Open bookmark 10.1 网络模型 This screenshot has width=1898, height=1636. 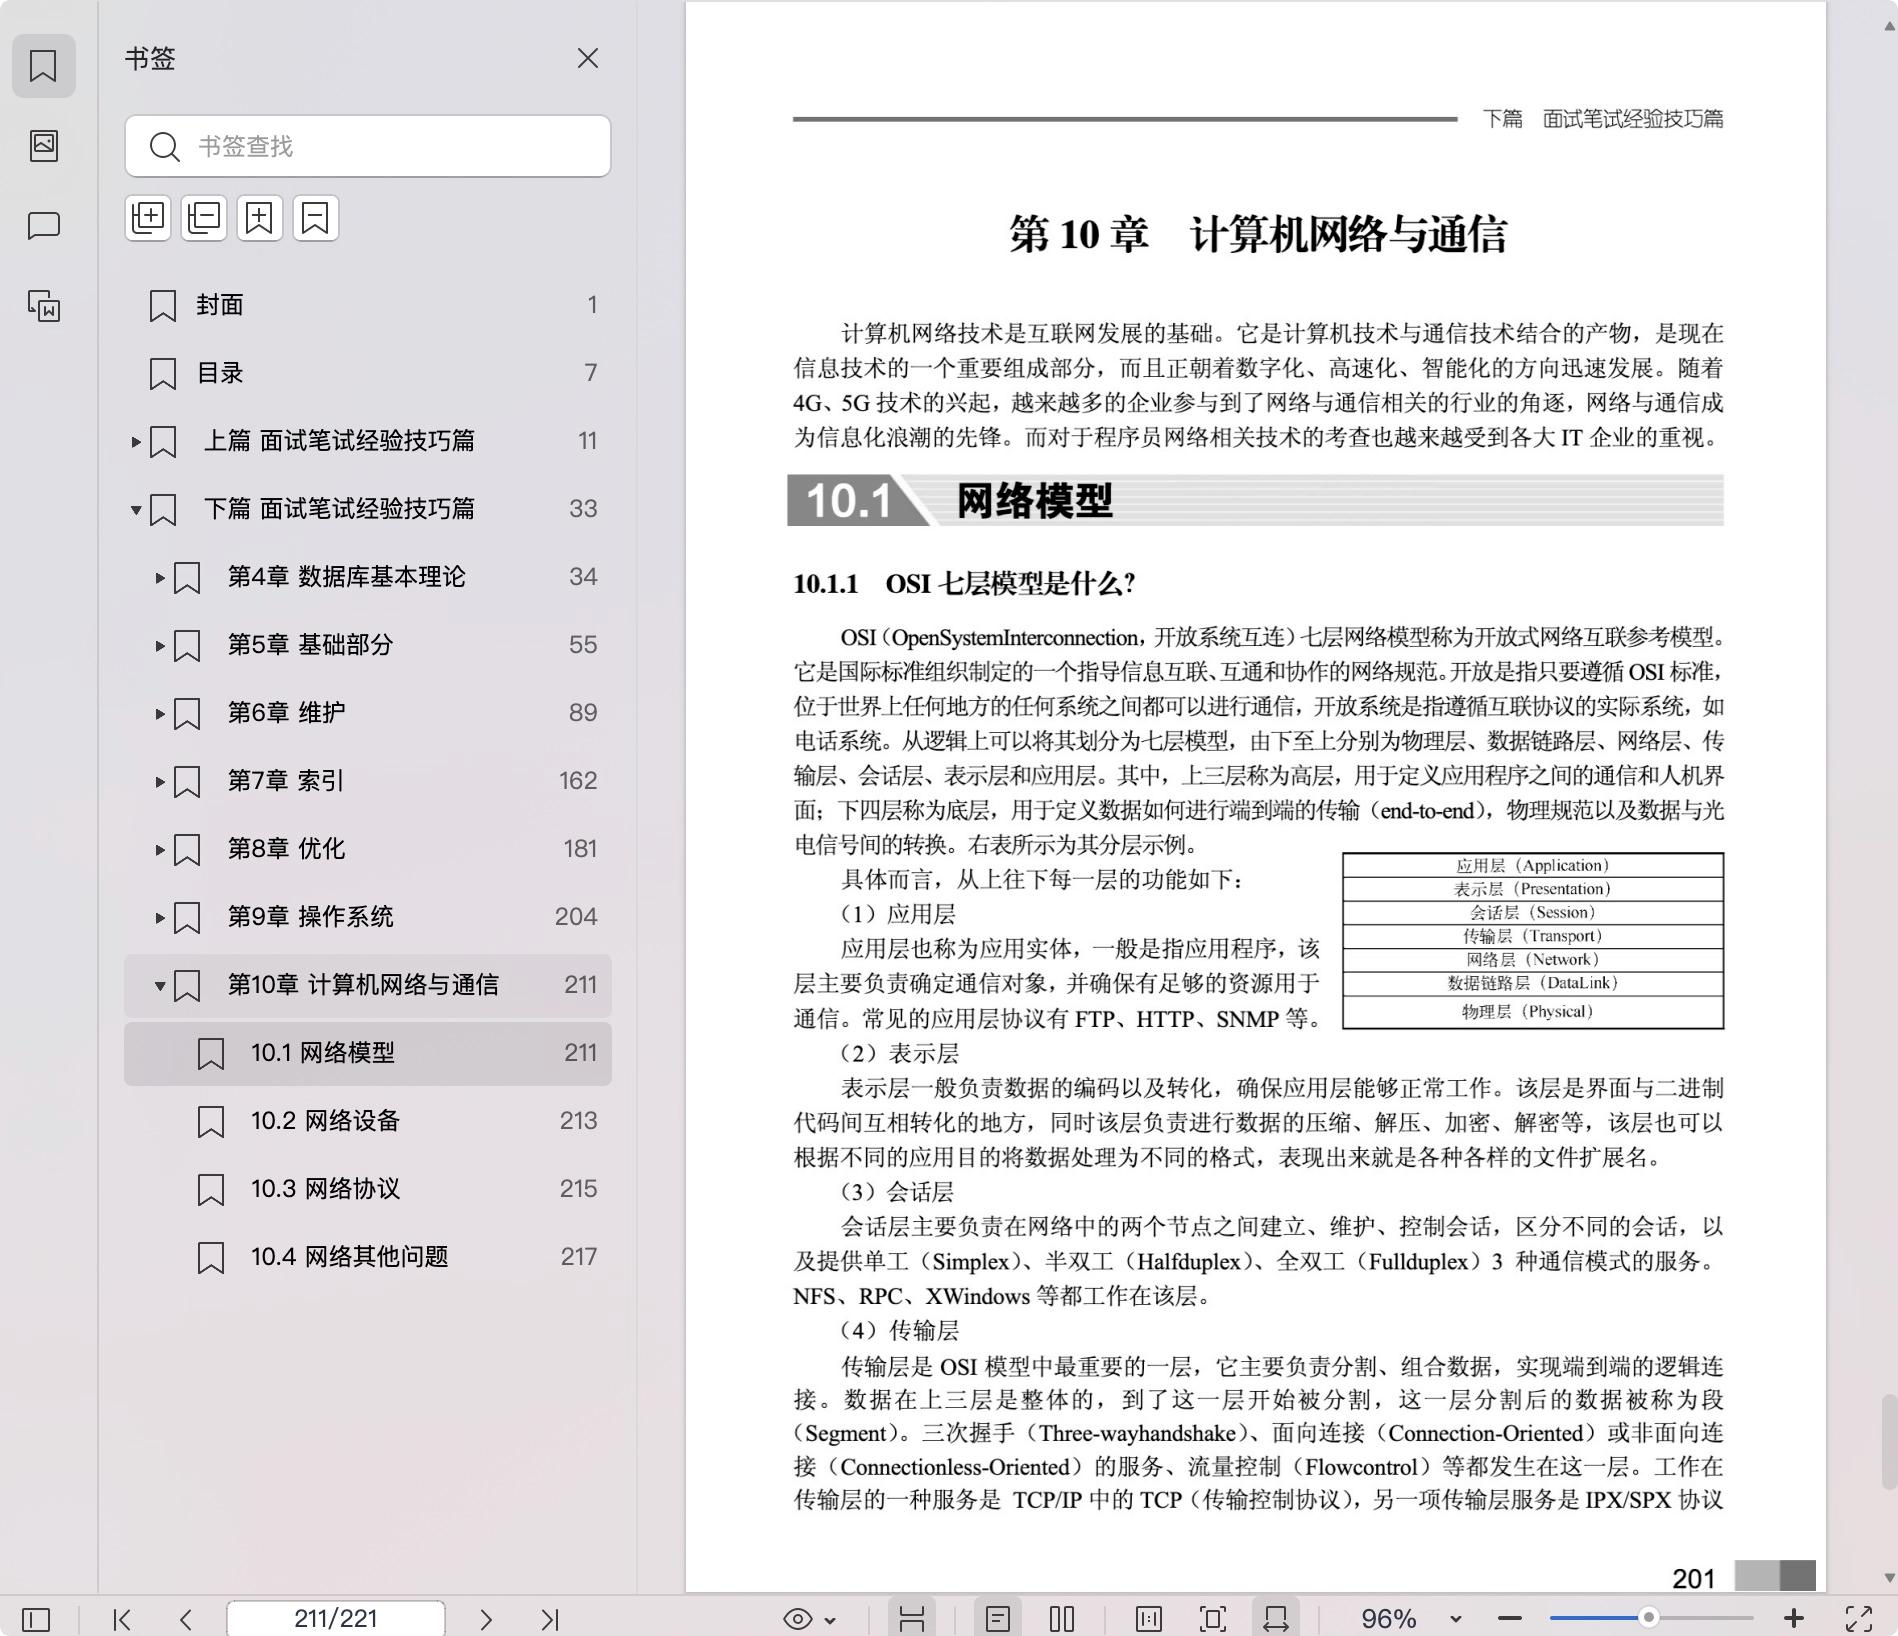(368, 1053)
